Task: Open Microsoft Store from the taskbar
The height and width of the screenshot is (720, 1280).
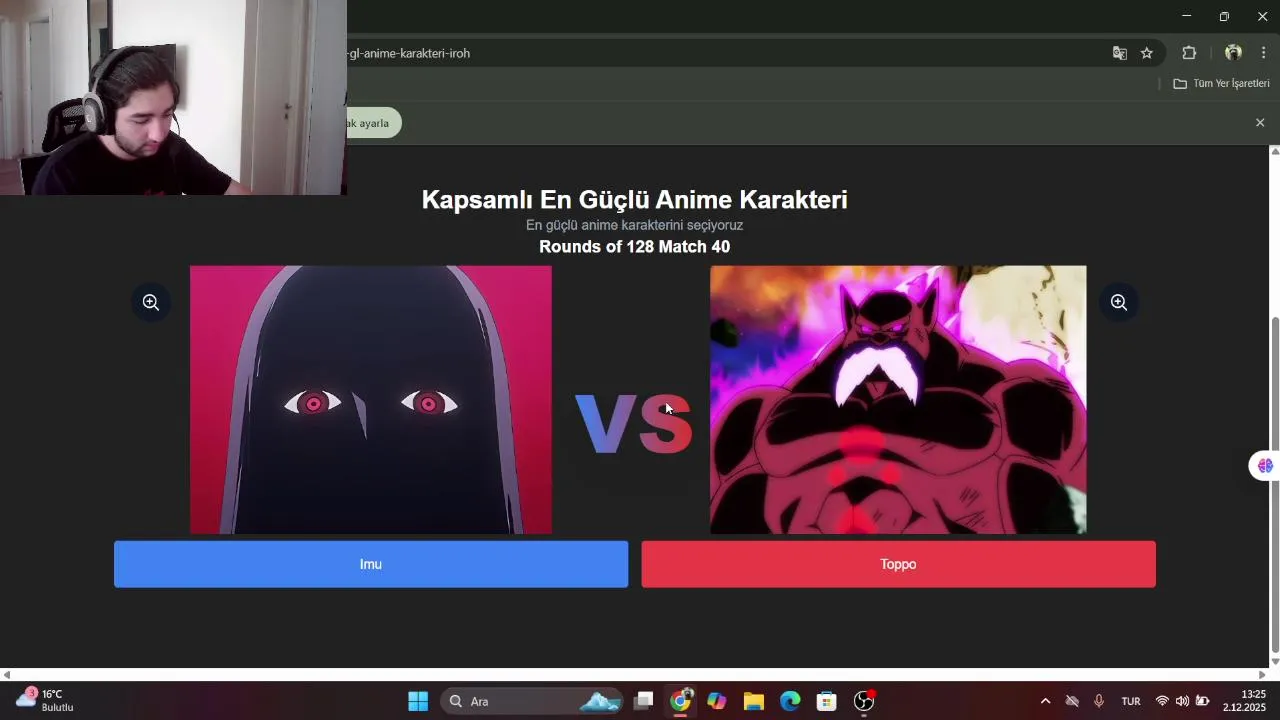Action: 827,701
